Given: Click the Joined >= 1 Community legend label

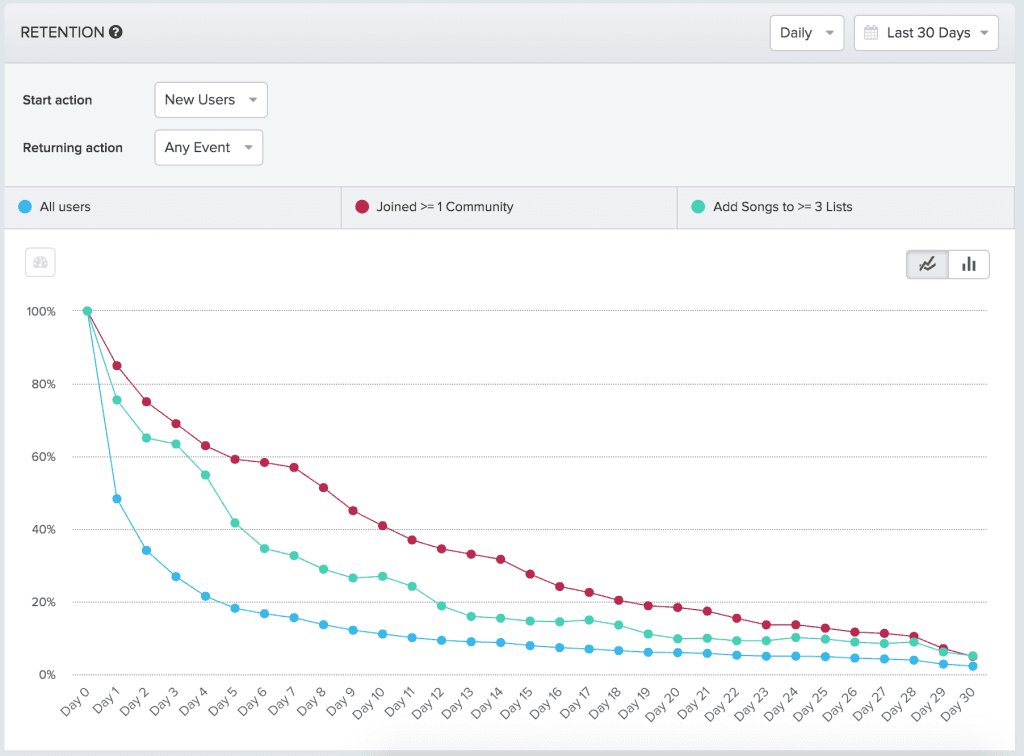Looking at the screenshot, I should [x=443, y=207].
